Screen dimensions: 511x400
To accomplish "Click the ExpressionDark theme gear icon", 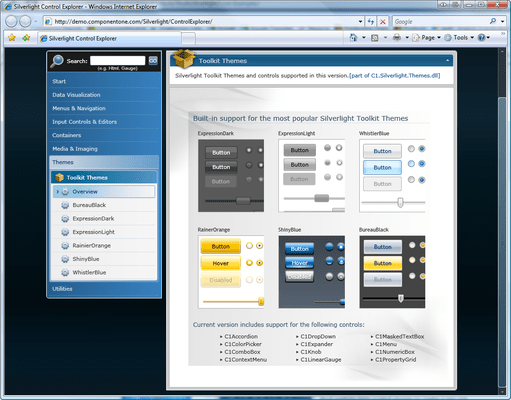I will 65,219.
